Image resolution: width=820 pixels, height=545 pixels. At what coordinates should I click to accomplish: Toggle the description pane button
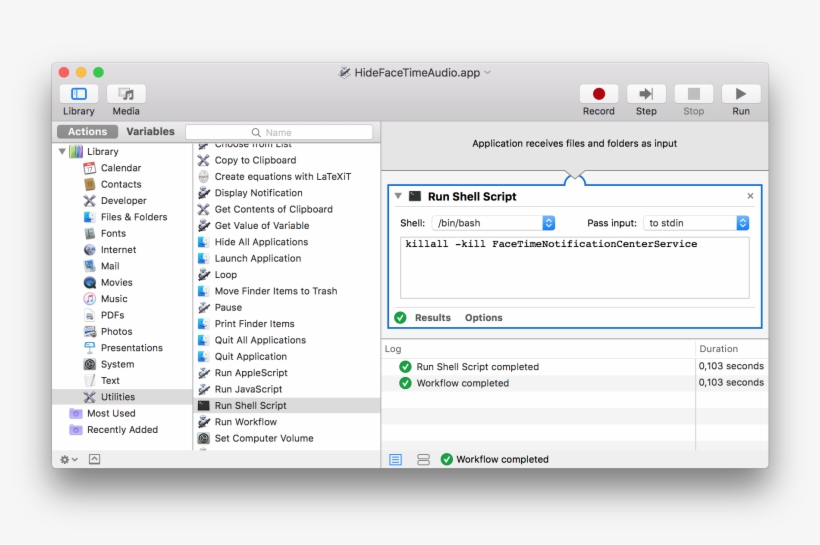click(x=95, y=459)
